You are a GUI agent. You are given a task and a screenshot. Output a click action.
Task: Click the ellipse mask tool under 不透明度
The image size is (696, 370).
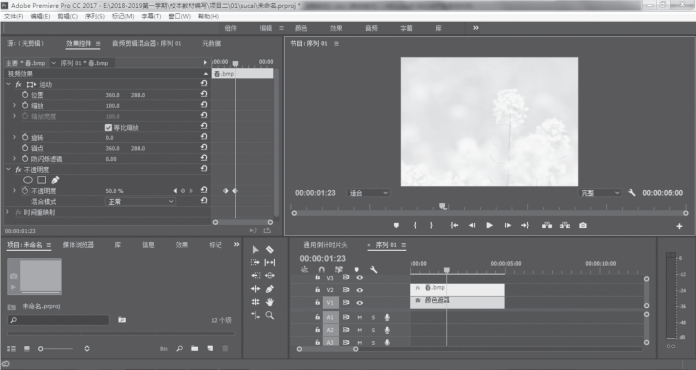pyautogui.click(x=28, y=180)
